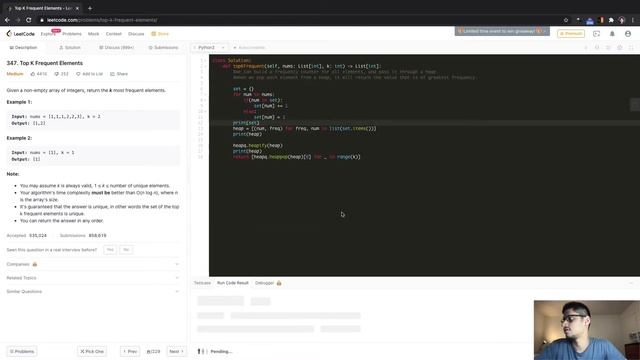Open Chrome three-dot menu
This screenshot has width=640, height=360.
coord(633,20)
